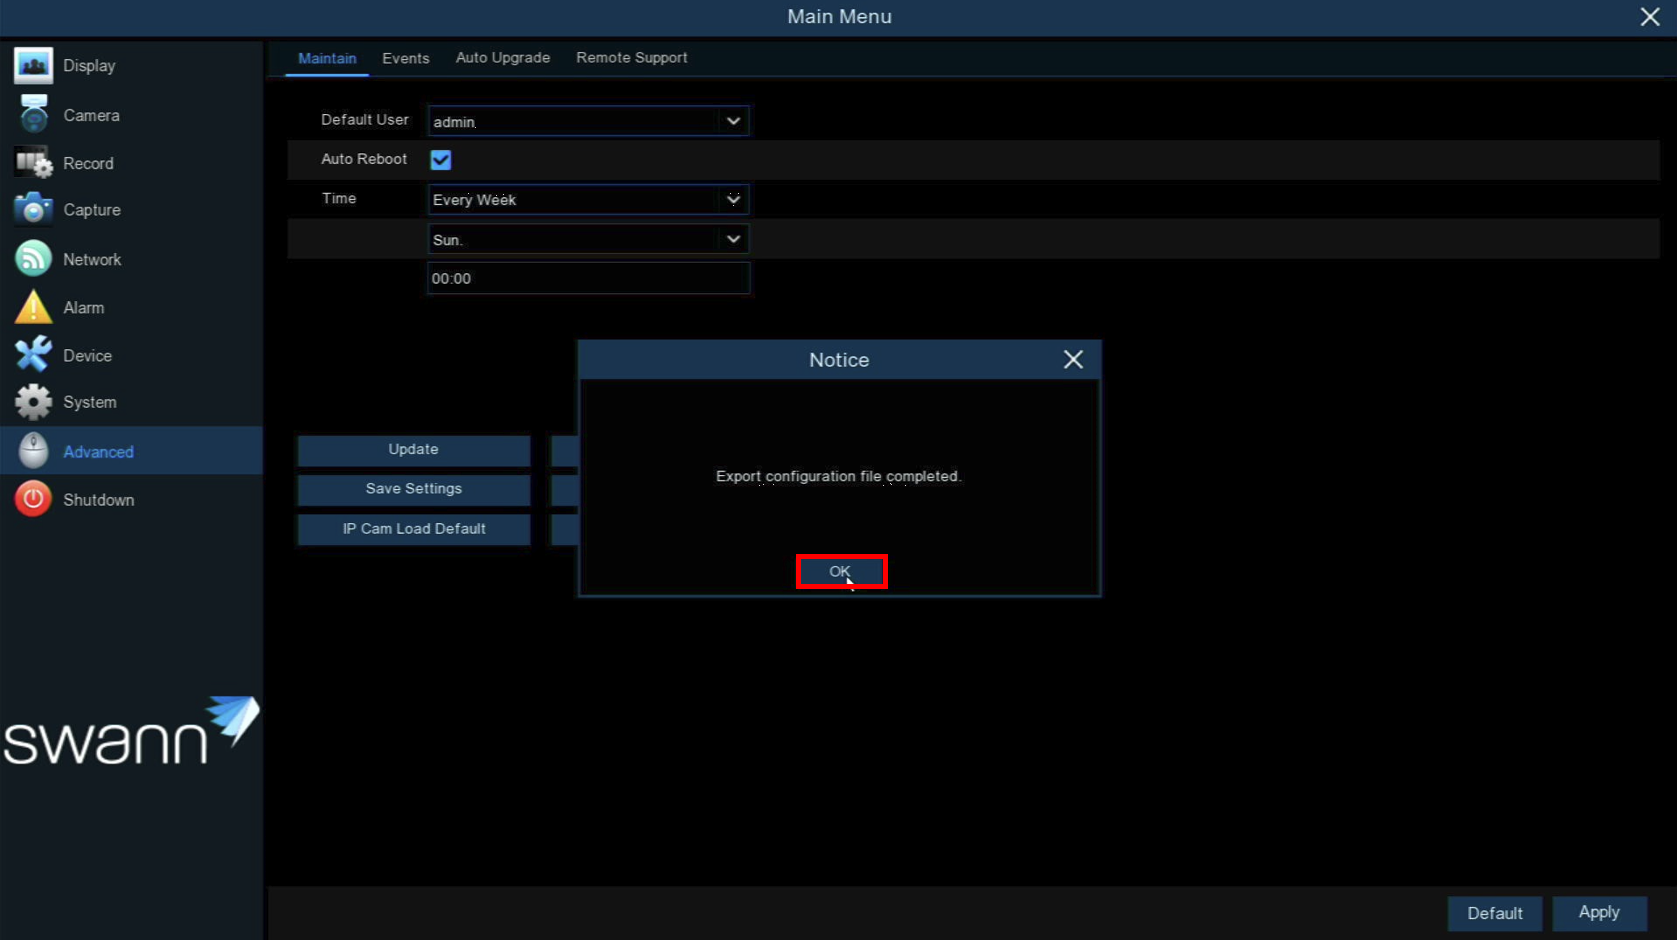This screenshot has width=1677, height=940.
Task: Open the Camera settings icon
Action: 33,114
